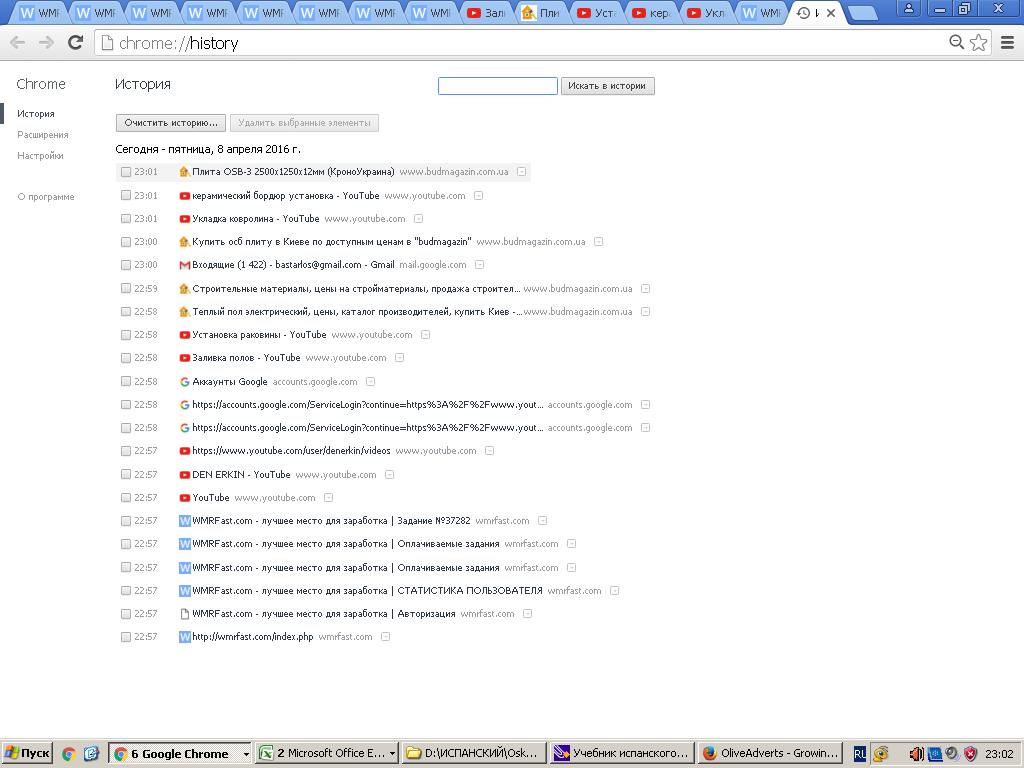Open dropdown menu for Аккаунты Google entry
Image resolution: width=1024 pixels, height=768 pixels.
click(370, 382)
